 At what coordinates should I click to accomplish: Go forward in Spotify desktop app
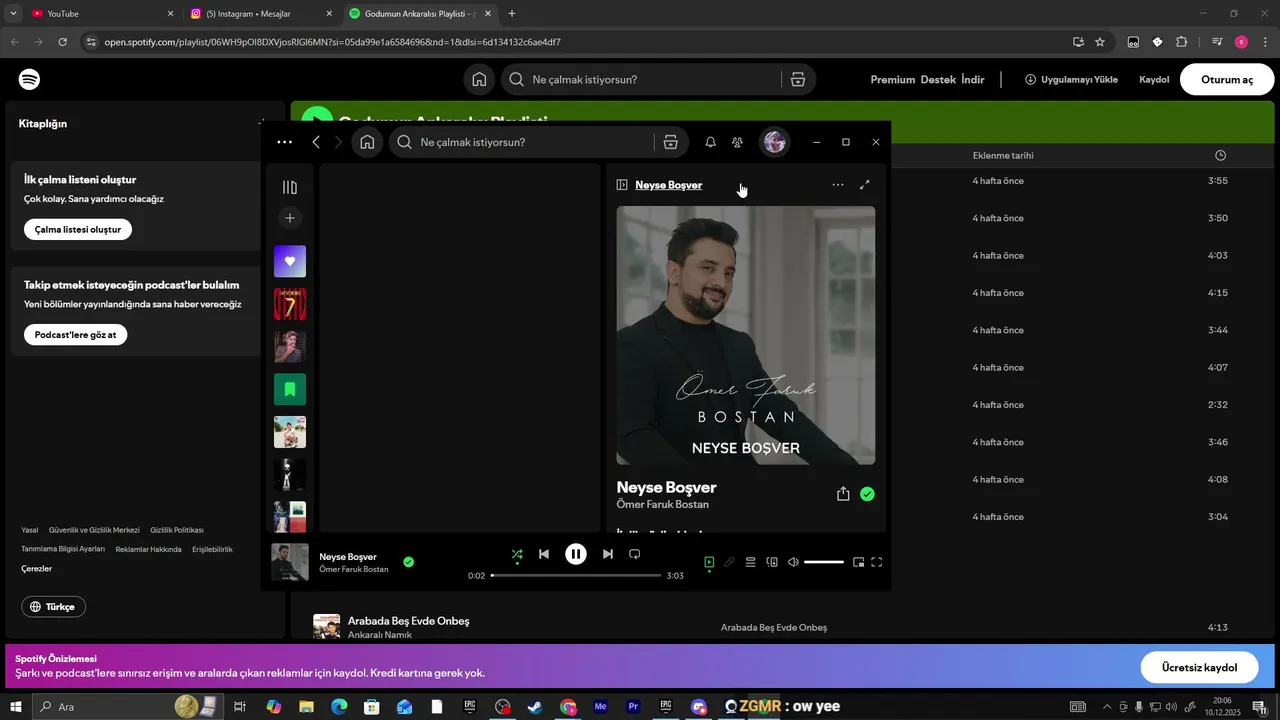(338, 142)
